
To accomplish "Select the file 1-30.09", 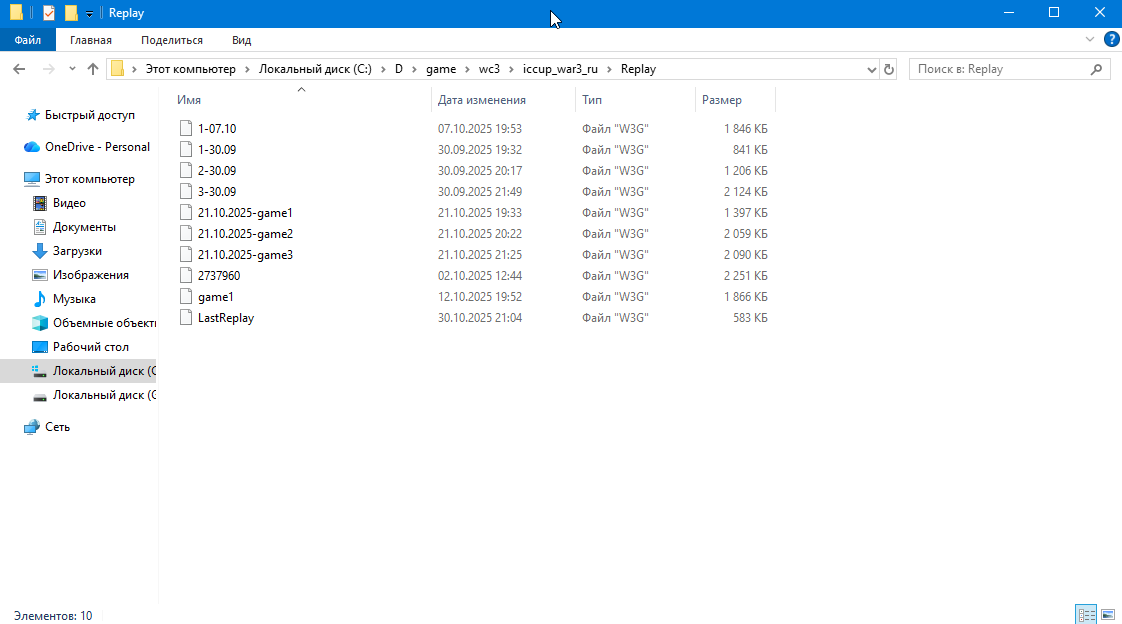I will (x=217, y=150).
